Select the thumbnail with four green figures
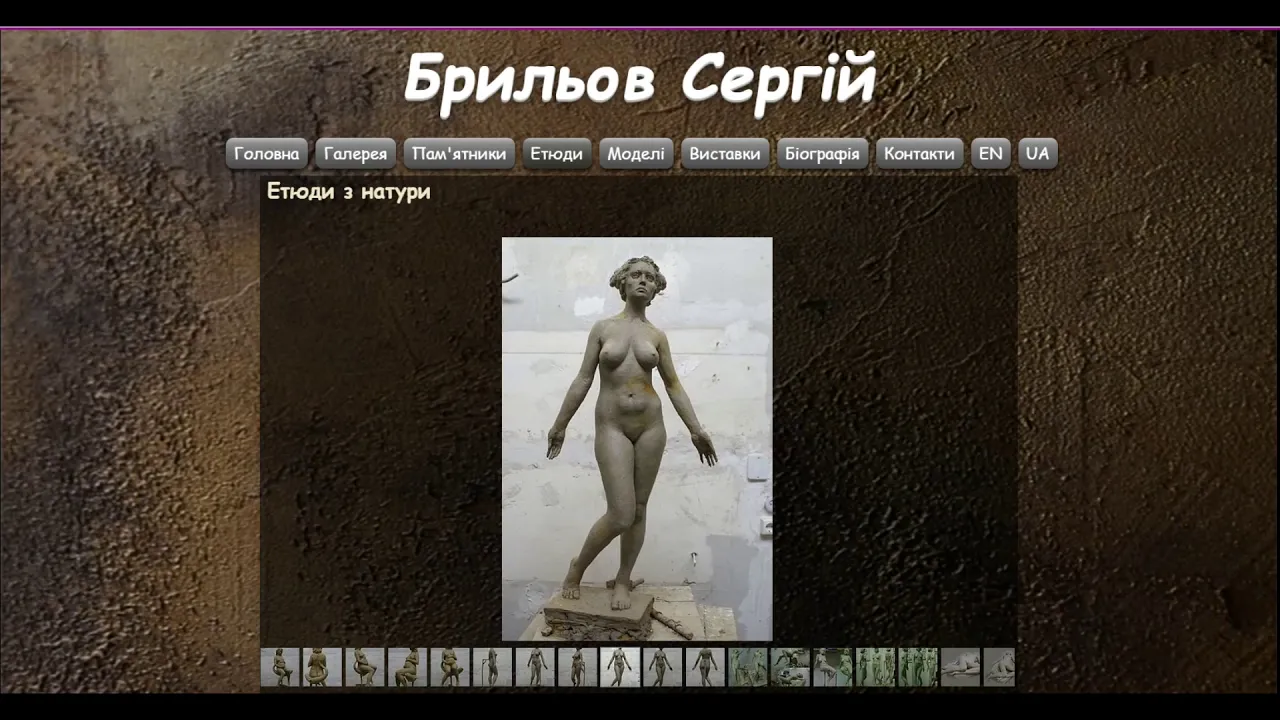The image size is (1280, 720). pyautogui.click(x=918, y=667)
